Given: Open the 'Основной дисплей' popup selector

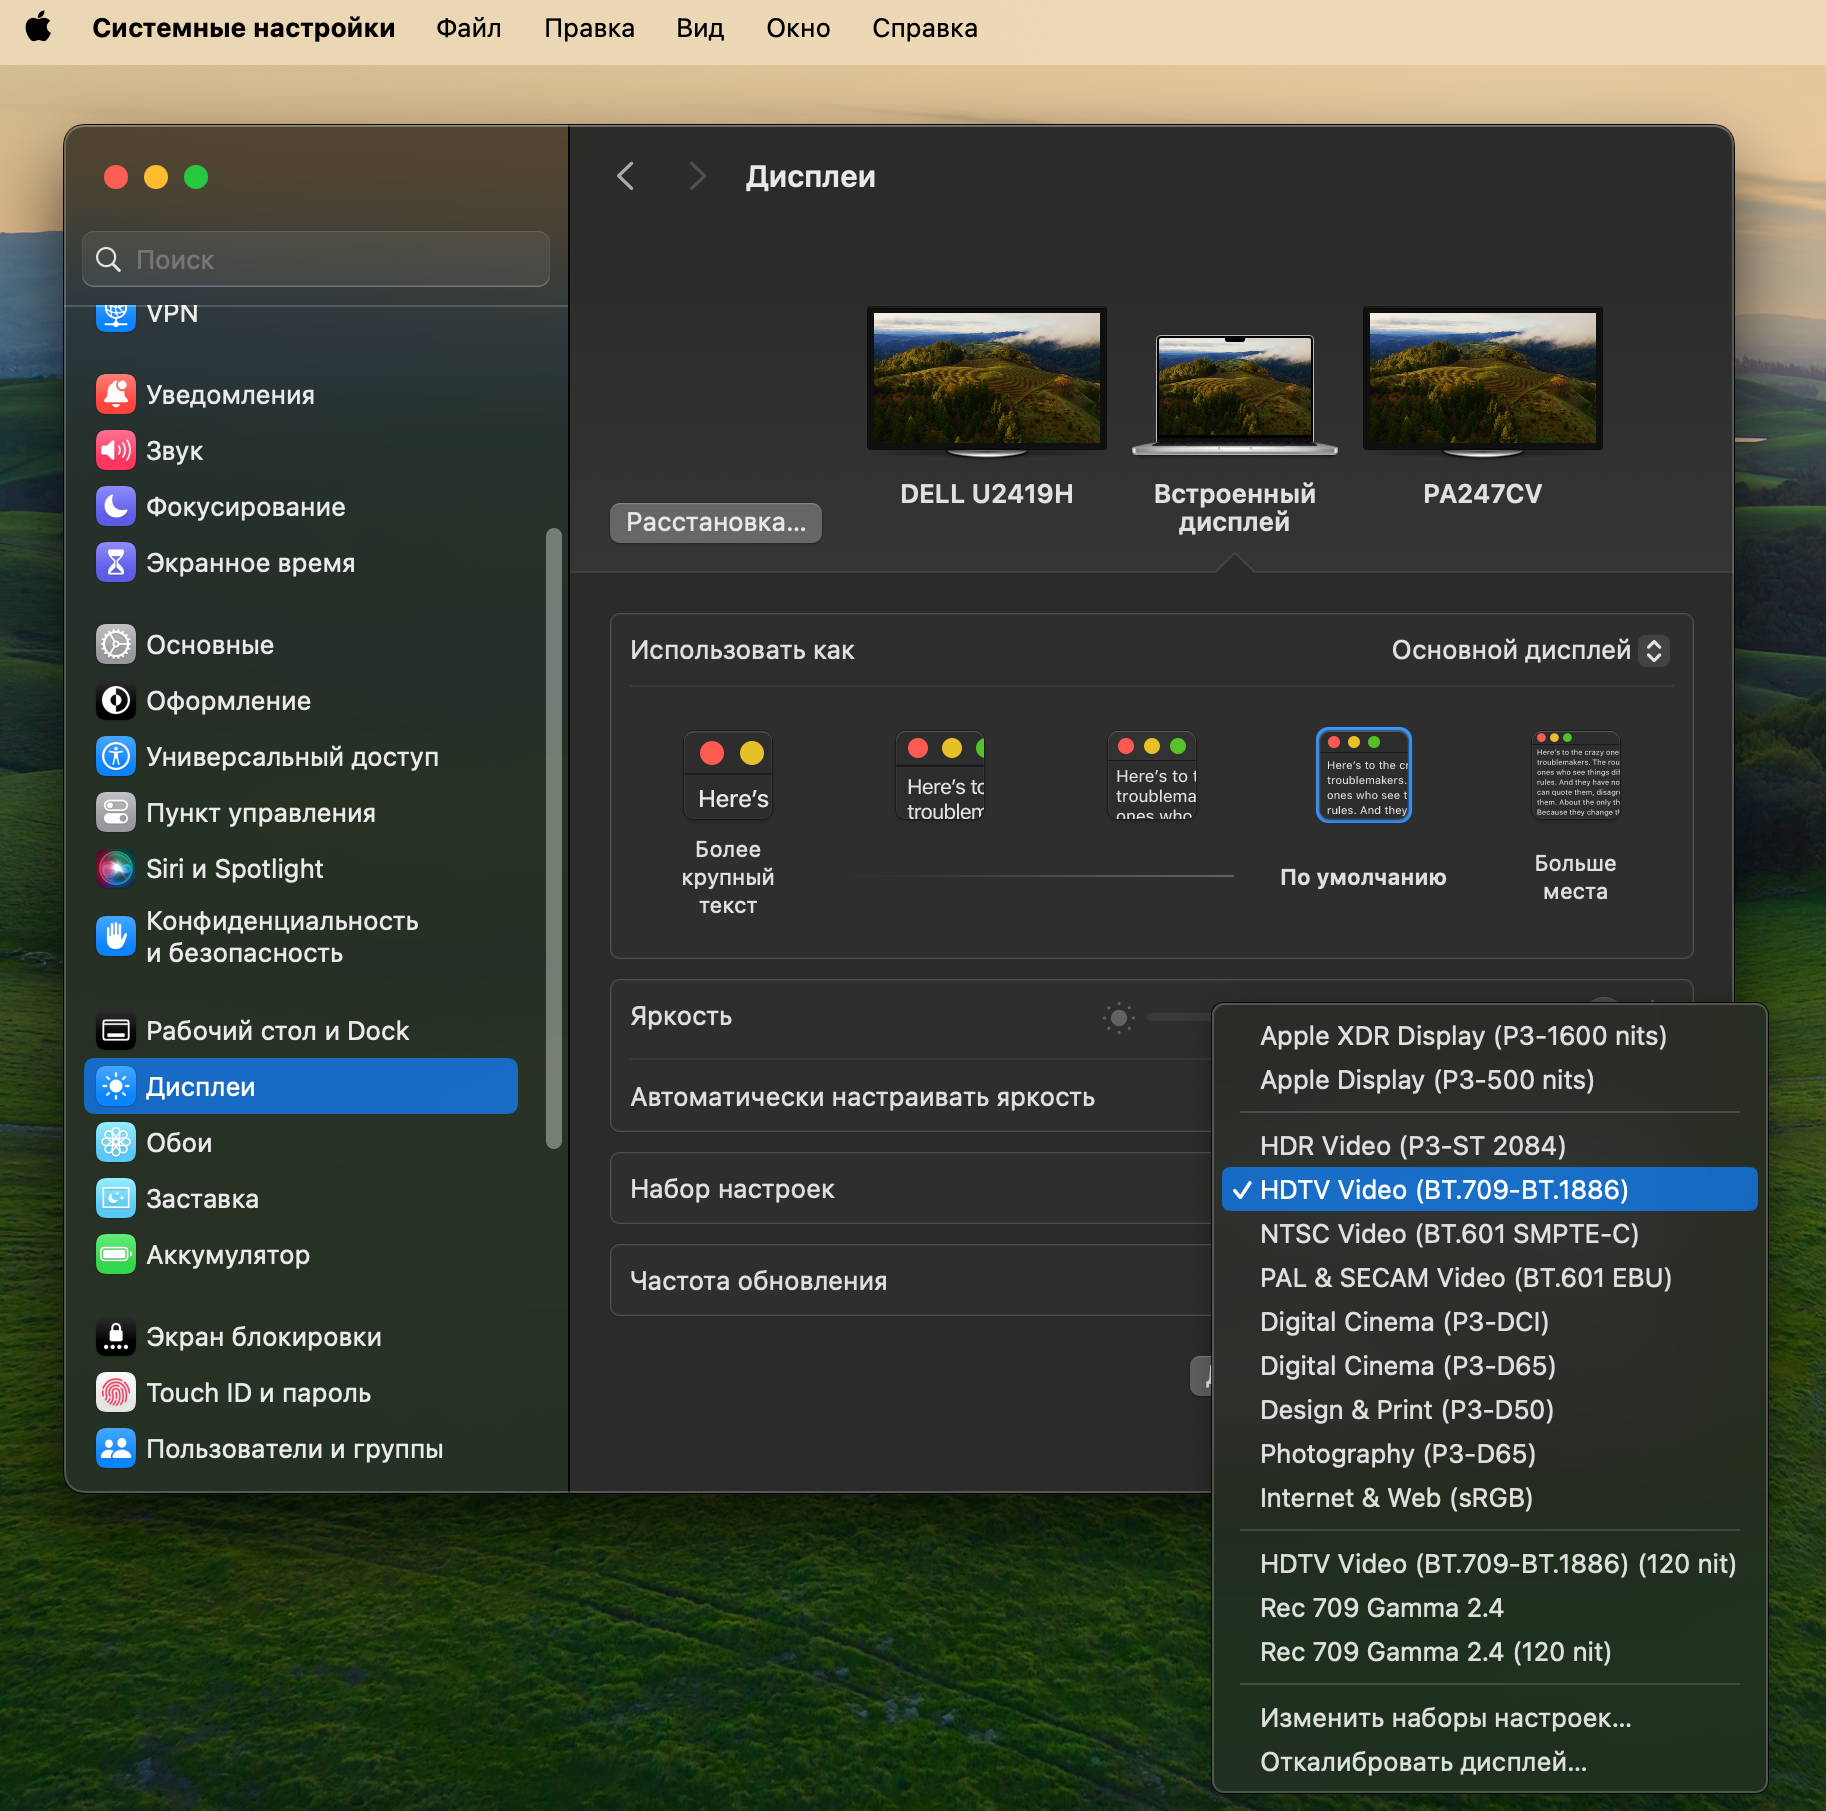Looking at the screenshot, I should coord(1529,651).
